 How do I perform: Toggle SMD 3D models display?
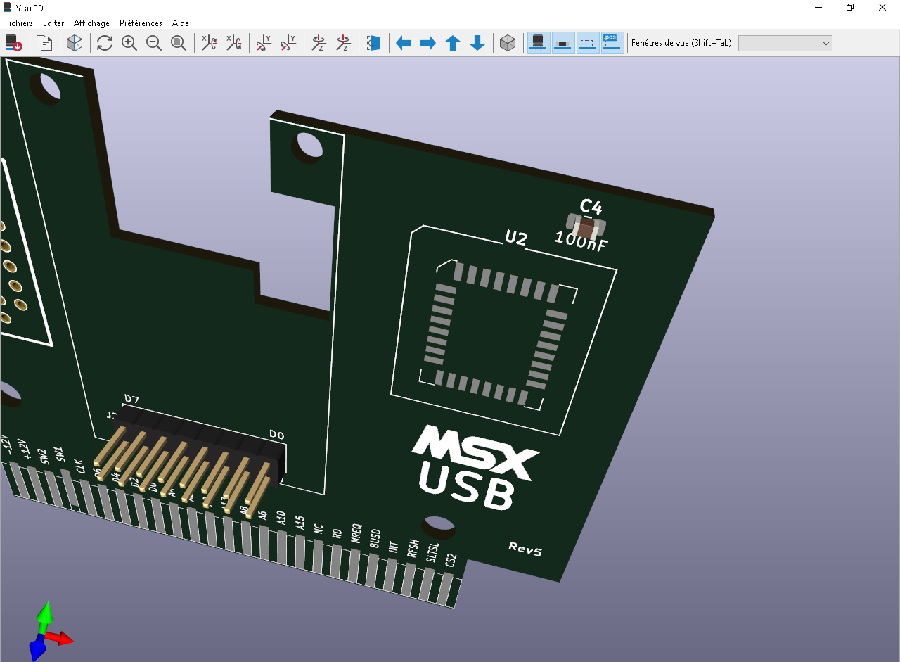point(563,43)
